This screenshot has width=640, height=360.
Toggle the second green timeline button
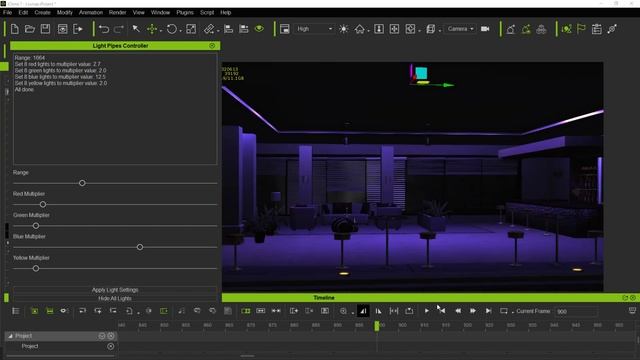click(x=50, y=311)
